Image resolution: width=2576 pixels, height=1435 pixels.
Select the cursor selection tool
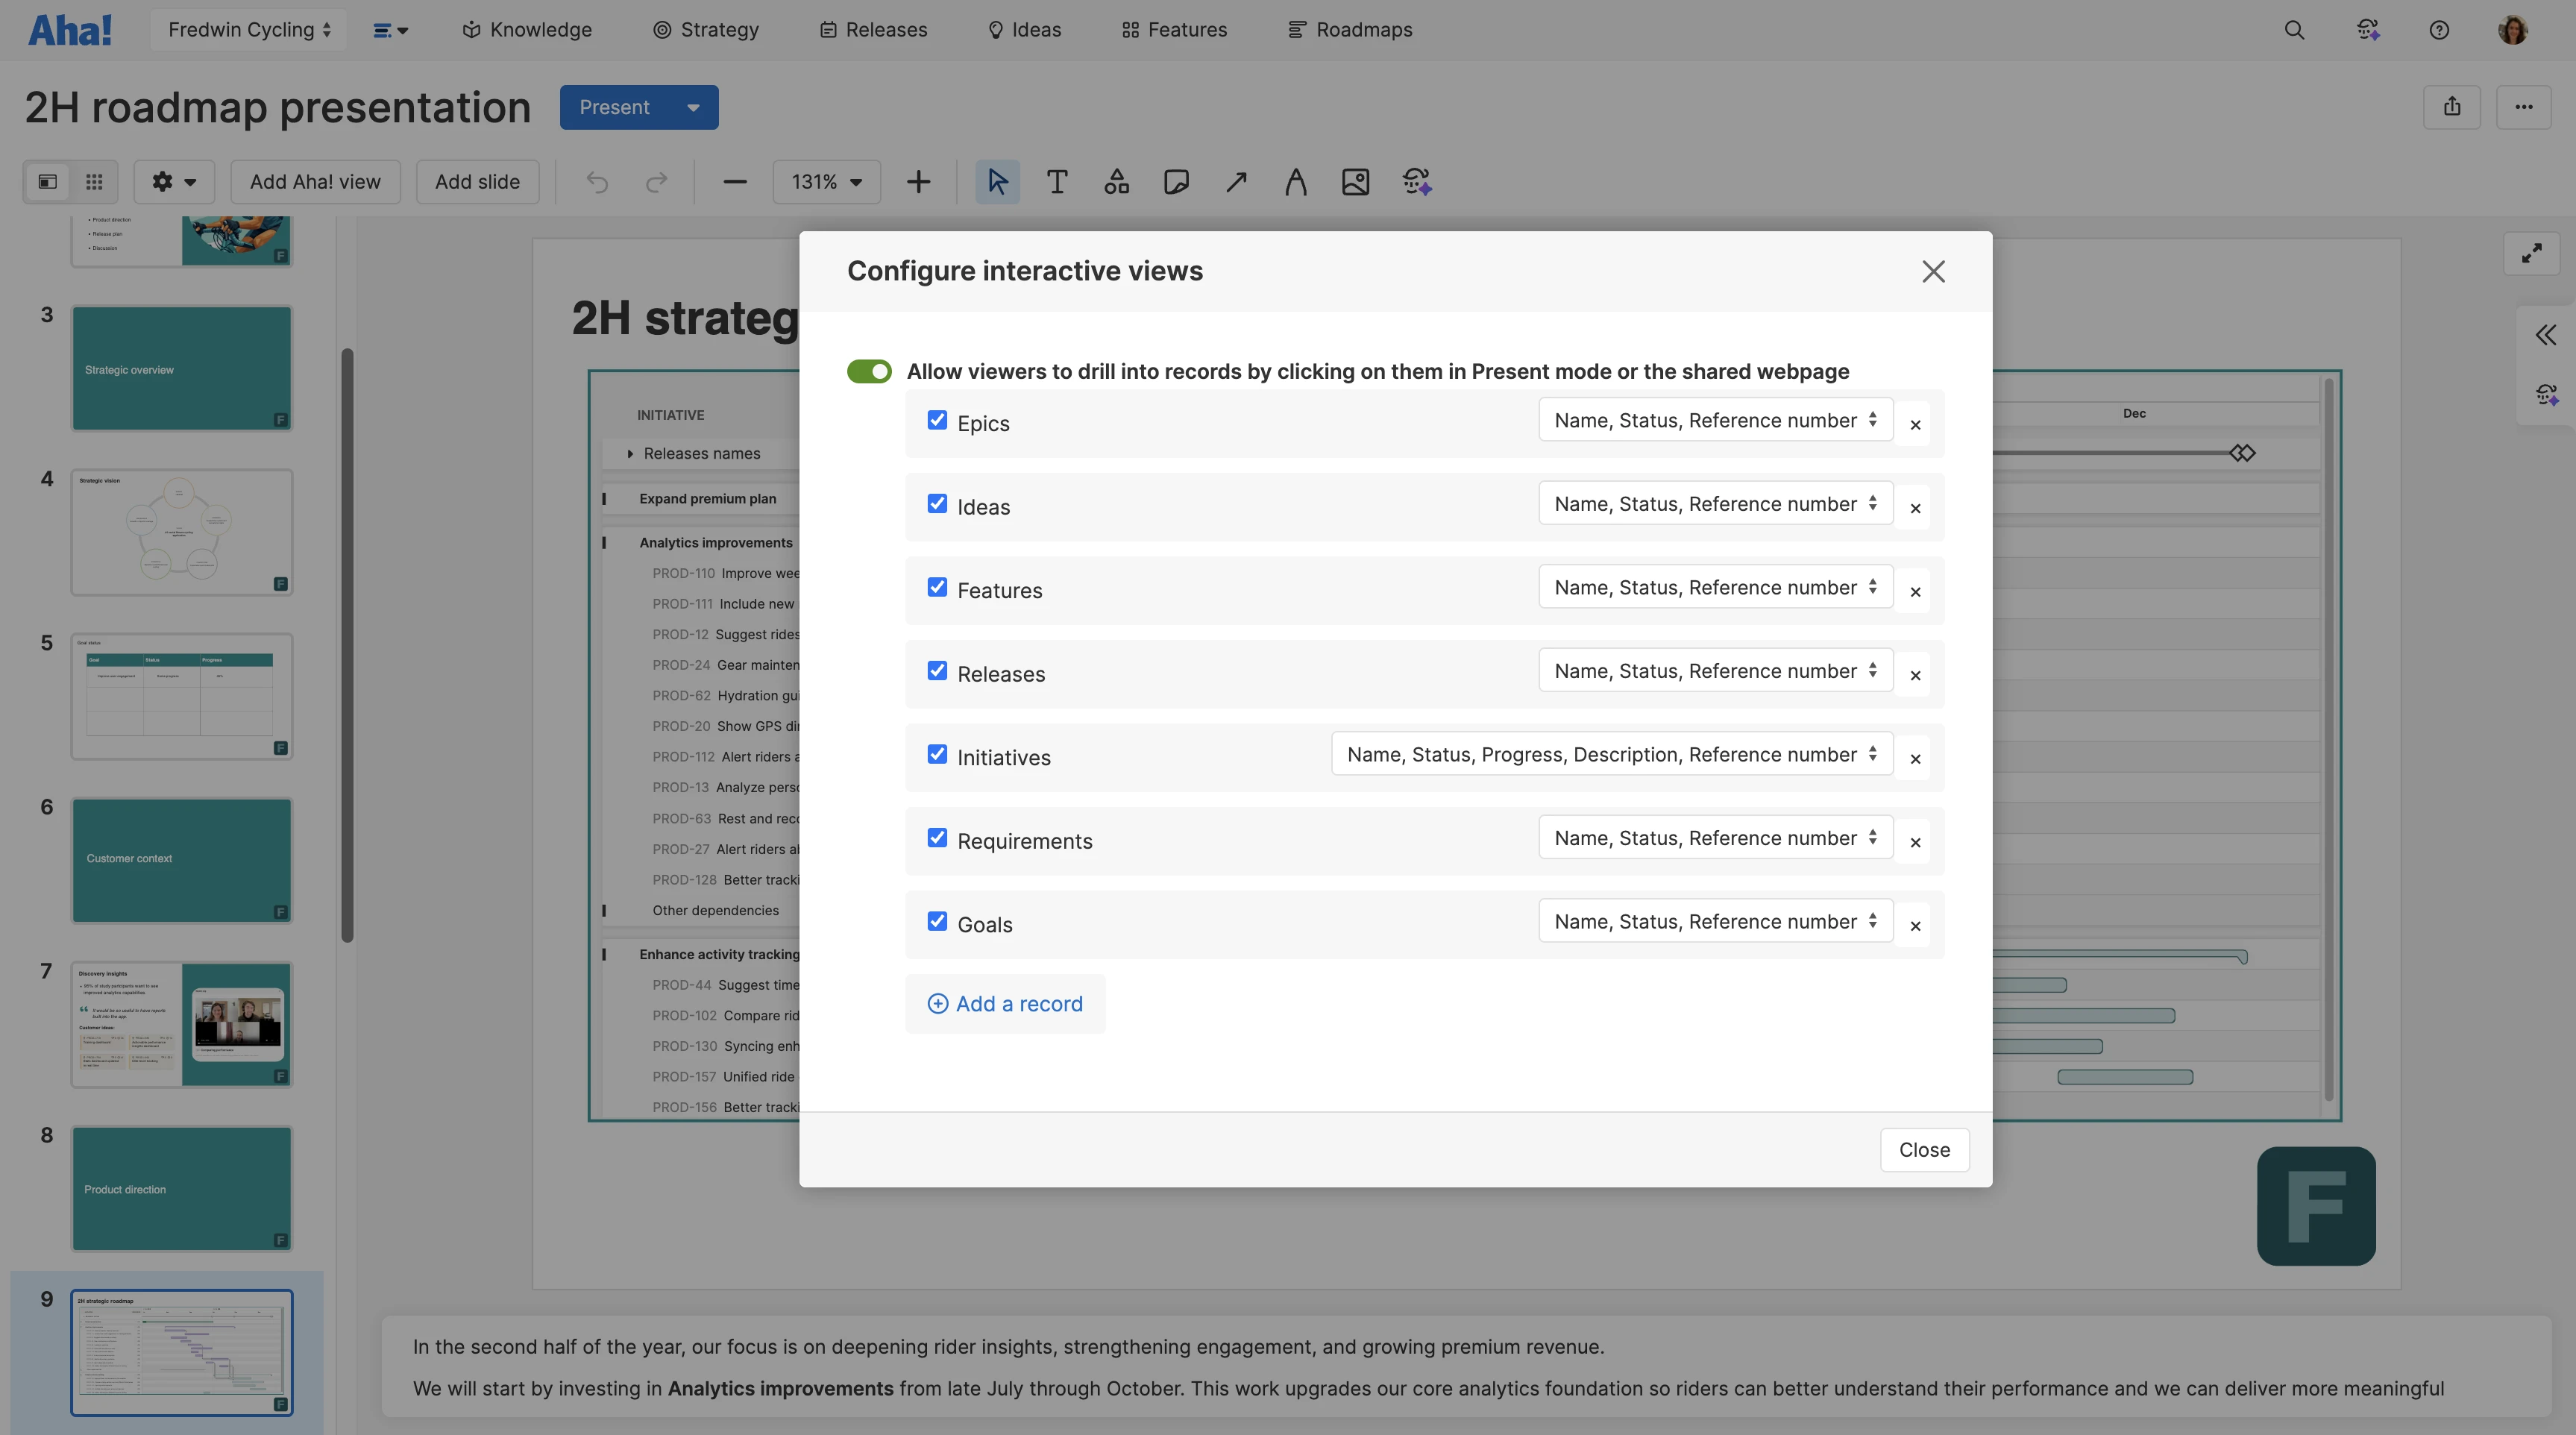[x=997, y=182]
